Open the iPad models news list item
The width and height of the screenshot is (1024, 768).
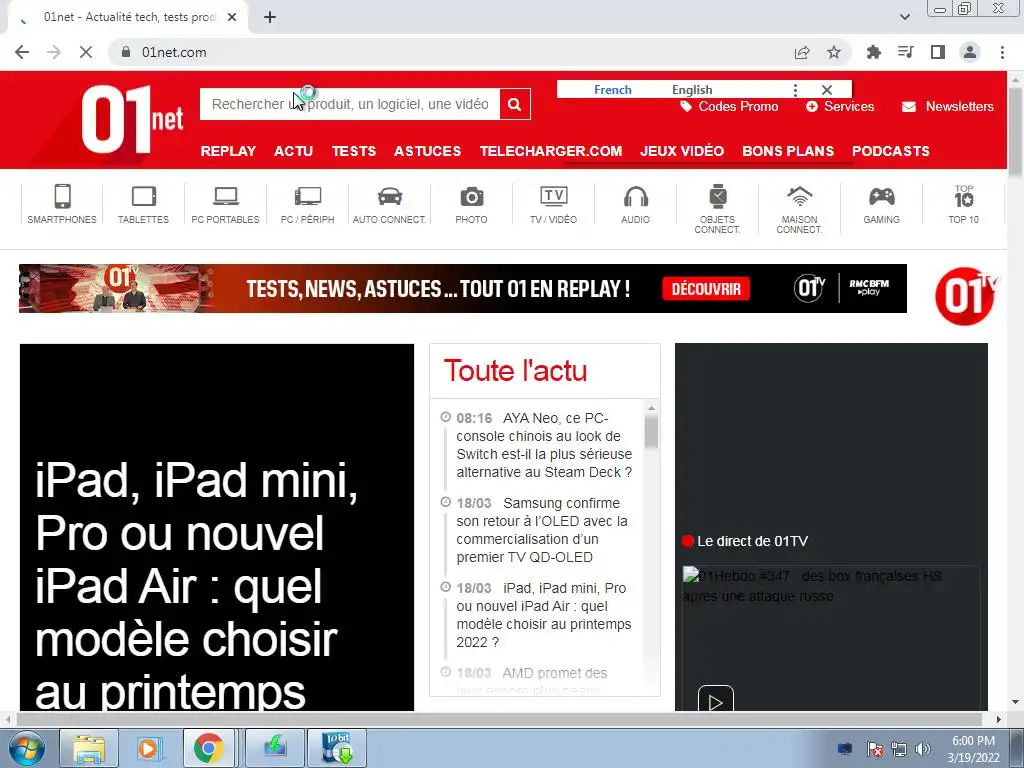[544, 615]
